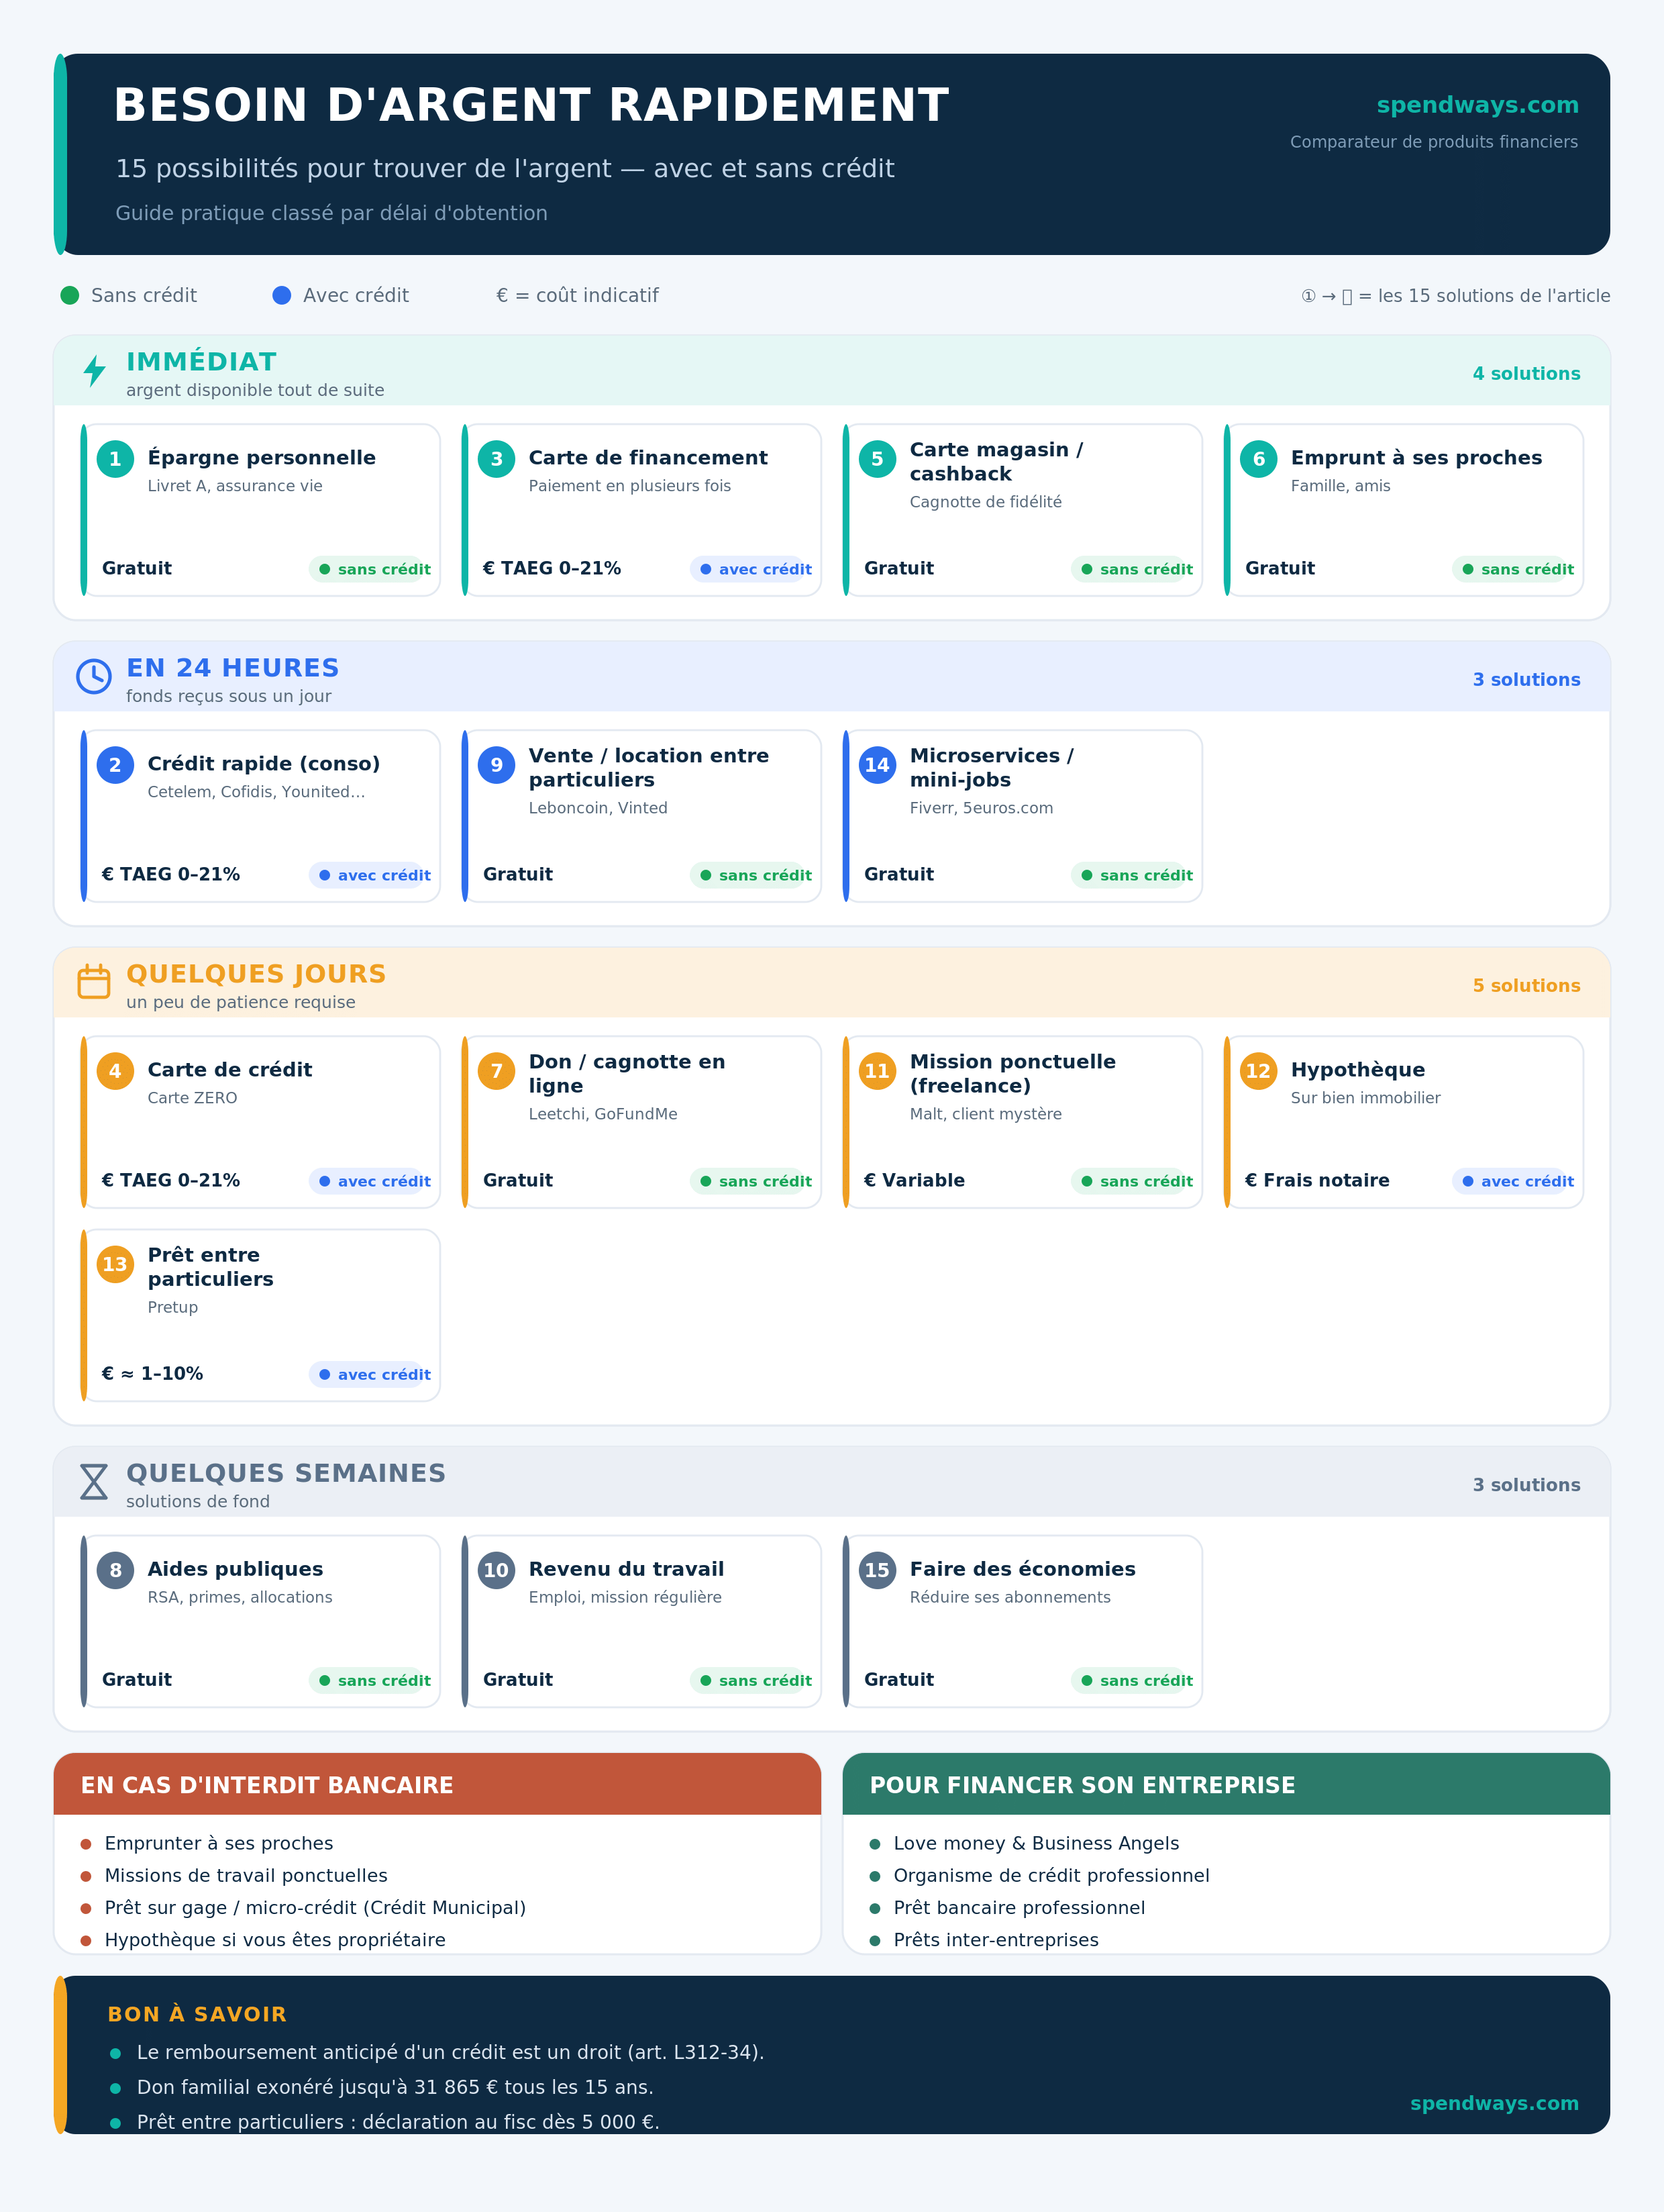Click number badge 15 on Faire des économies
This screenshot has width=1664, height=2212.
pyautogui.click(x=877, y=1570)
